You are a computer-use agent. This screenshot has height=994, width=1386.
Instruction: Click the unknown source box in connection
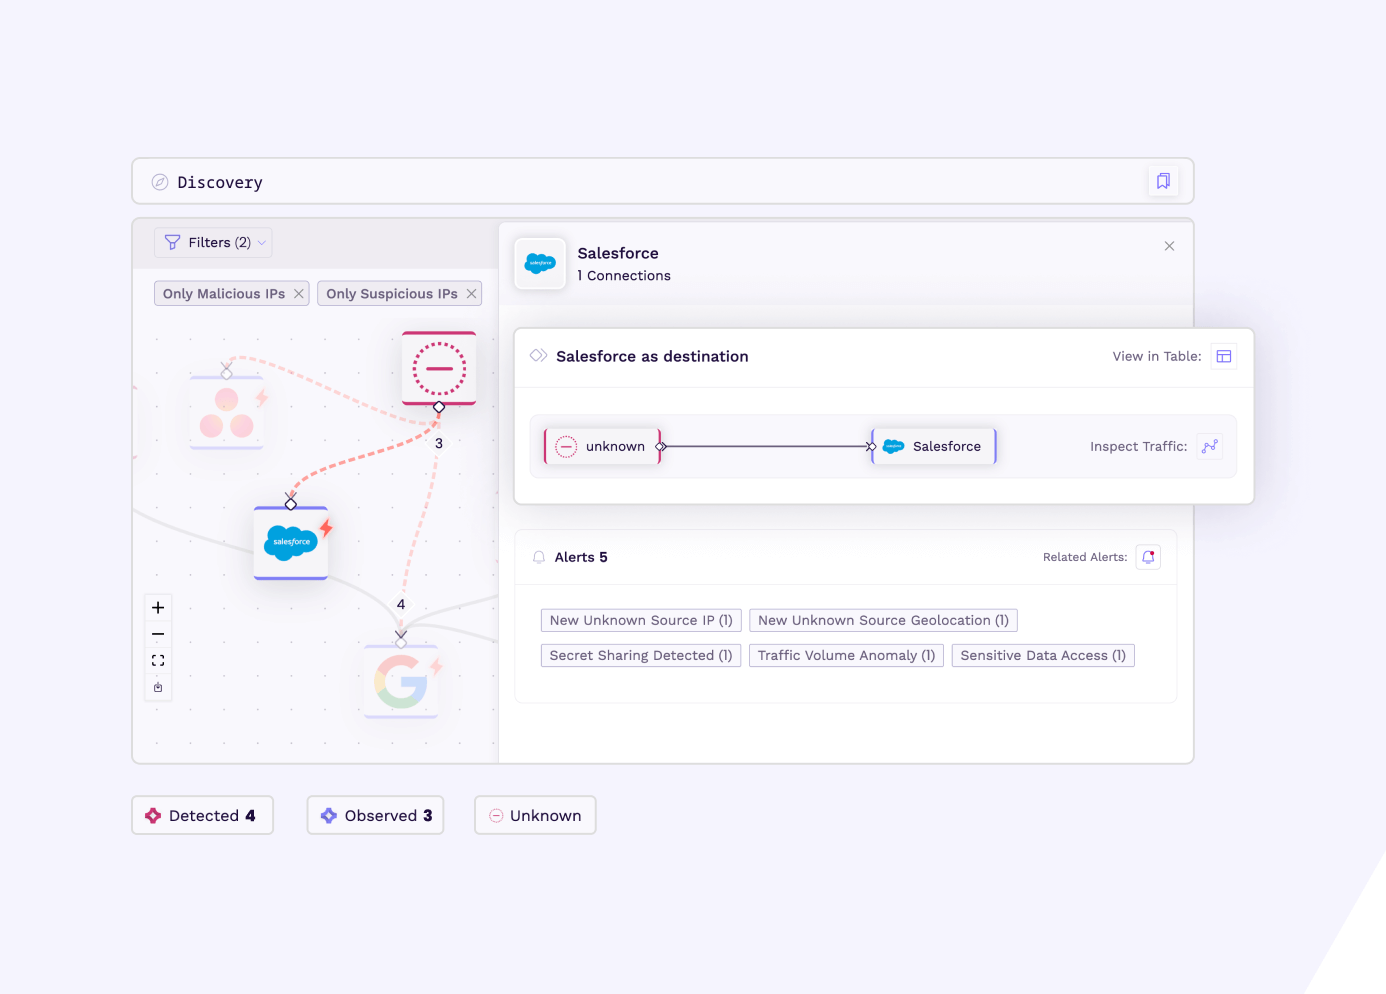point(603,446)
